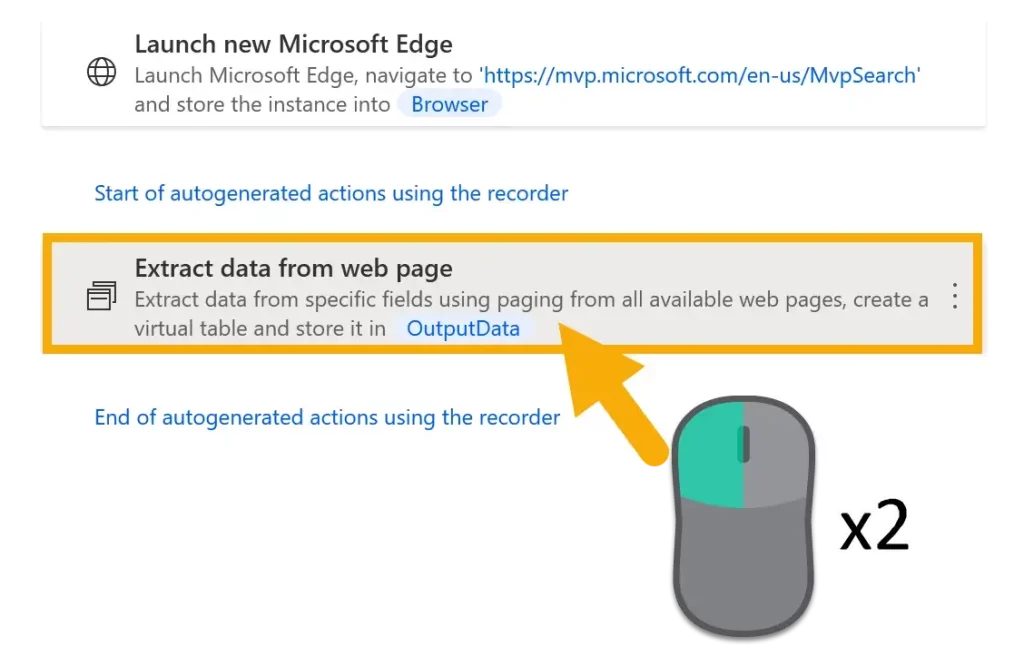The image size is (1024, 646).
Task: Click 'End of autogenerated actions' comment
Action: tap(327, 417)
